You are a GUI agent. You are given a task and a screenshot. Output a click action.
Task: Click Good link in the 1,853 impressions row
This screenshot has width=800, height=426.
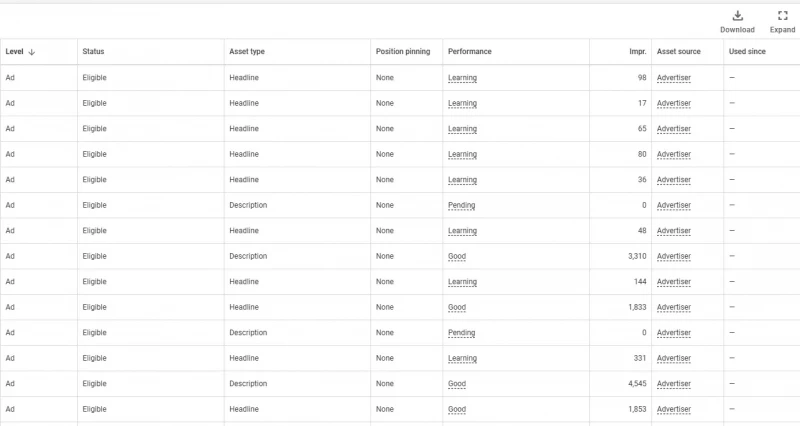[x=457, y=410]
